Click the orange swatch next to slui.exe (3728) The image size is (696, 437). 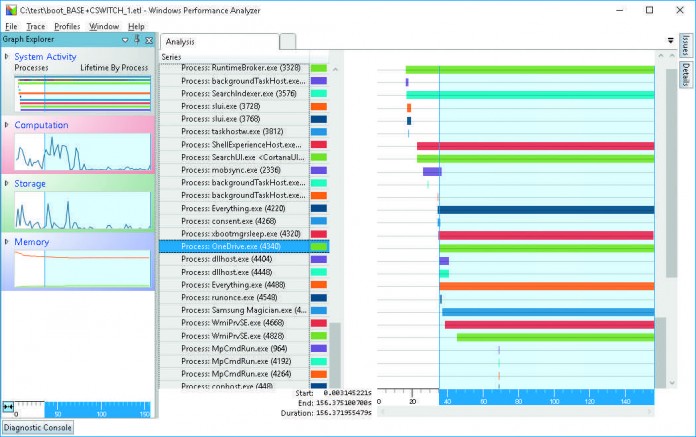pyautogui.click(x=319, y=106)
